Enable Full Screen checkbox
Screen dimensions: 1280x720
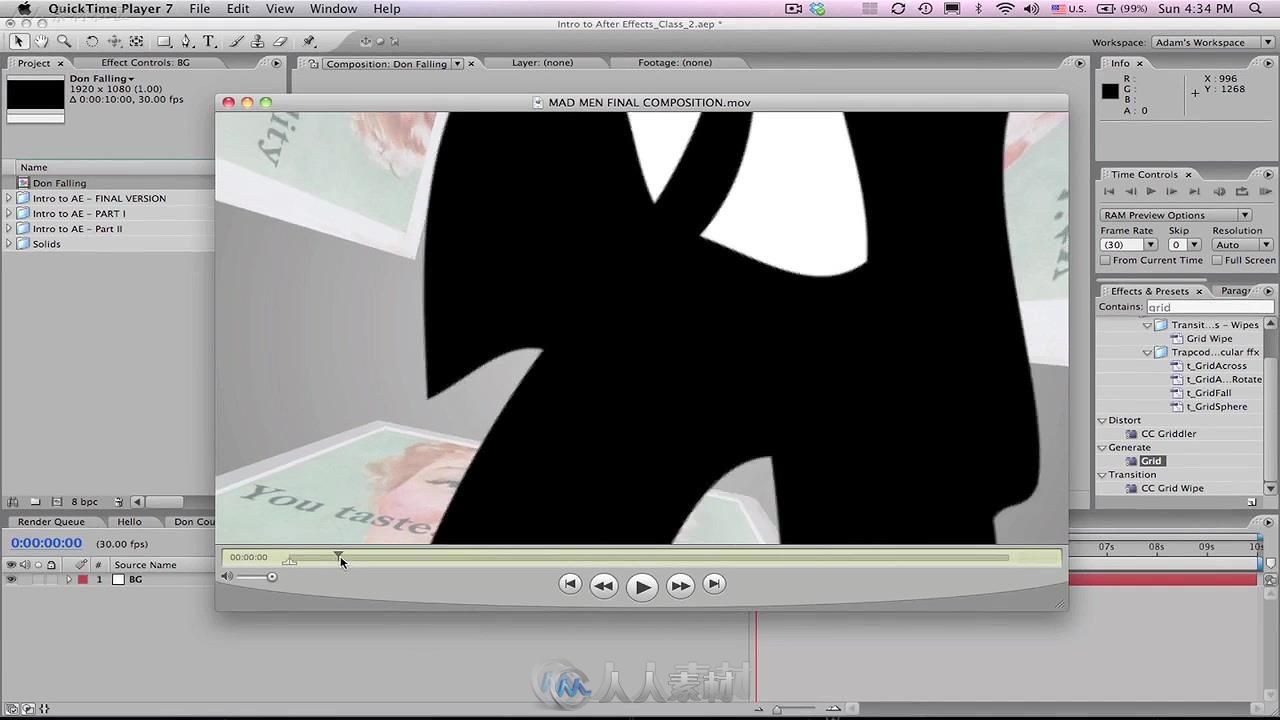pyautogui.click(x=1217, y=260)
